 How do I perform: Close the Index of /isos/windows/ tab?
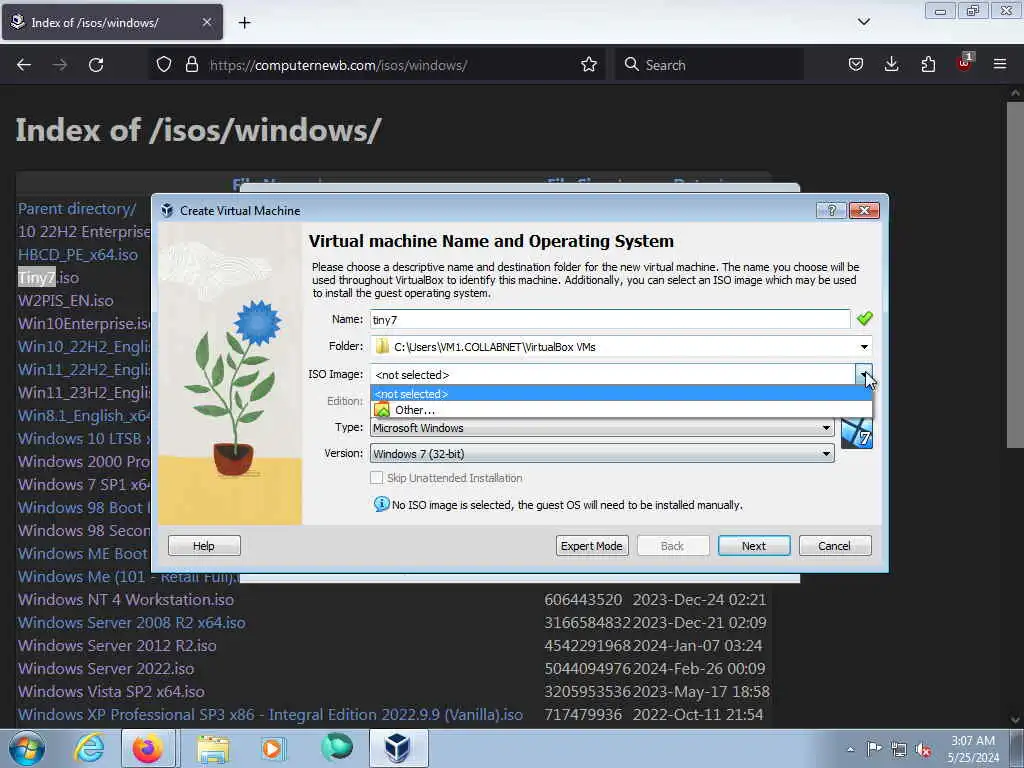(x=207, y=22)
